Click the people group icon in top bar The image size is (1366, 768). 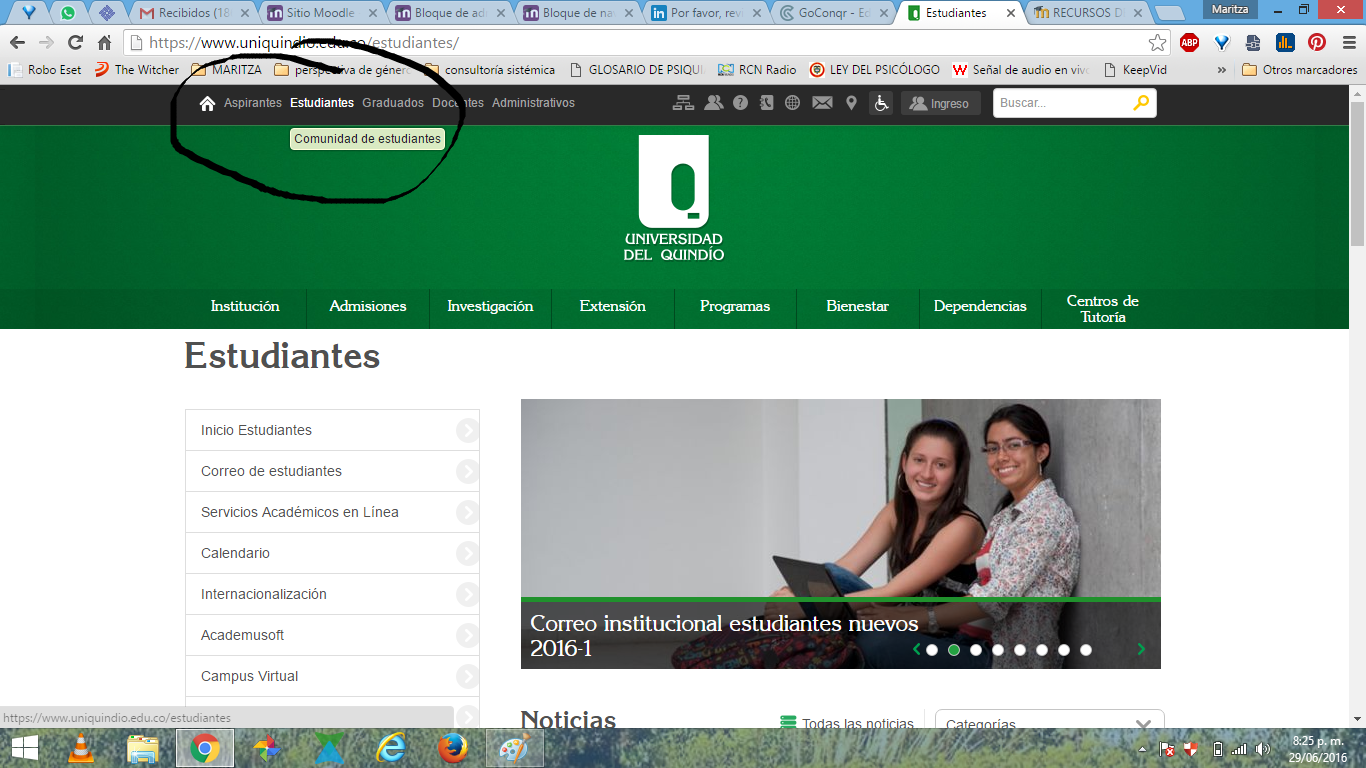coord(713,103)
